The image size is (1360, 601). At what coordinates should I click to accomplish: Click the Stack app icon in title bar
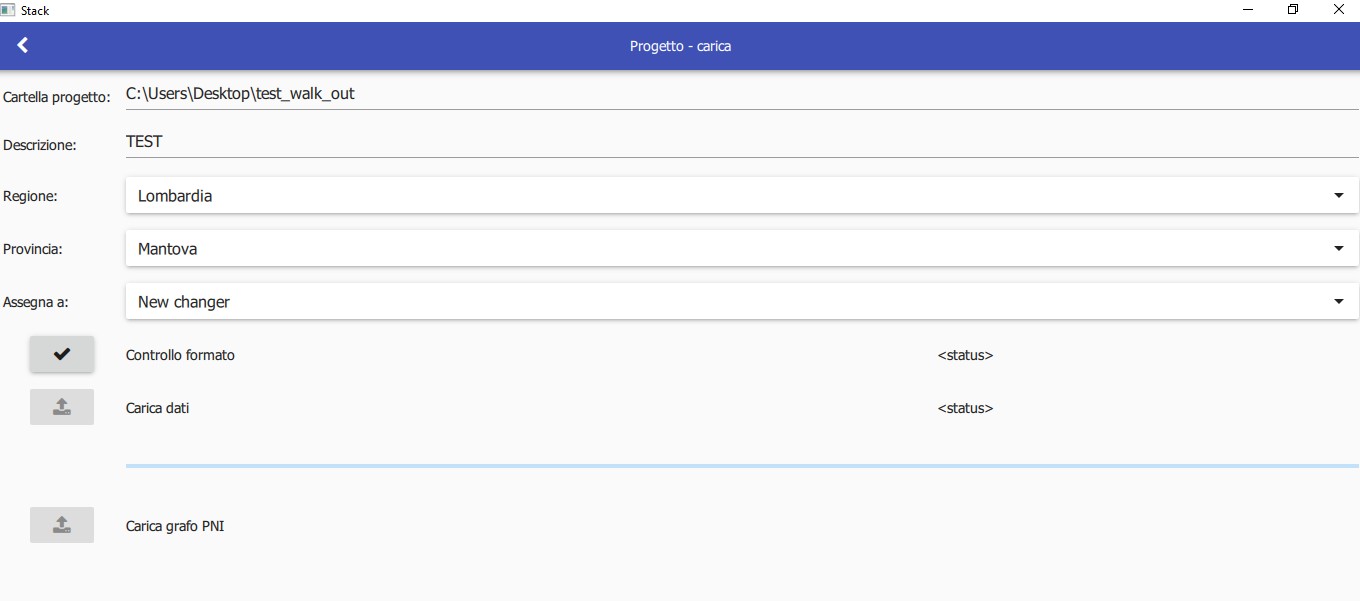(x=8, y=10)
